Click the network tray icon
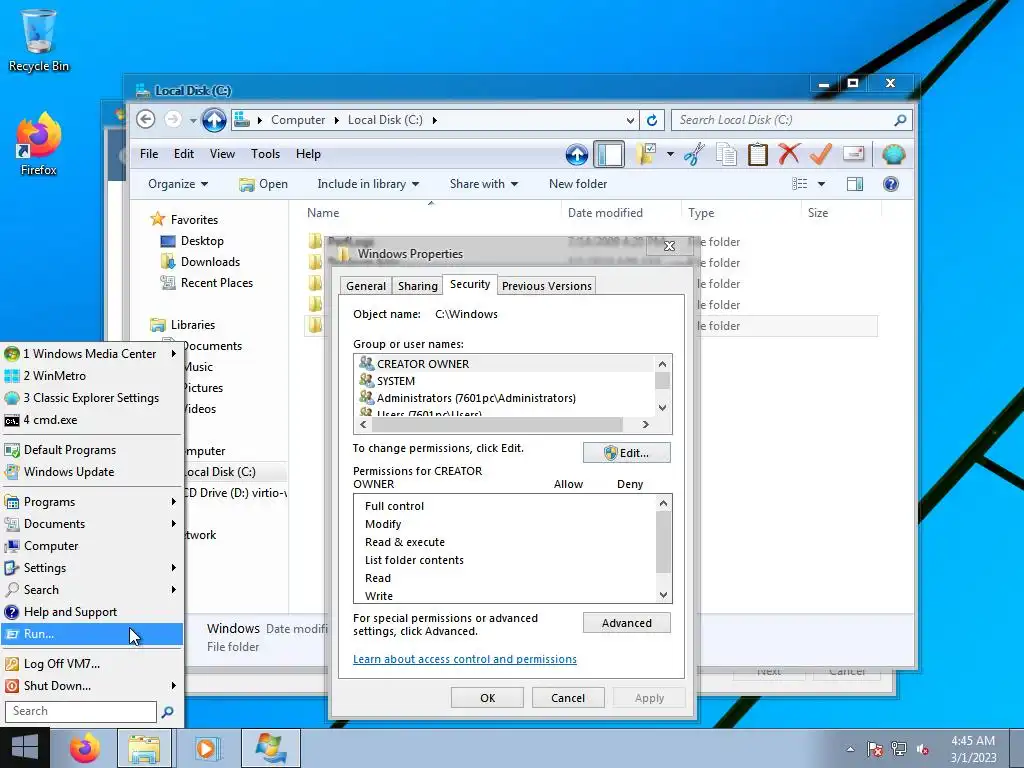This screenshot has width=1024, height=768. coord(899,749)
